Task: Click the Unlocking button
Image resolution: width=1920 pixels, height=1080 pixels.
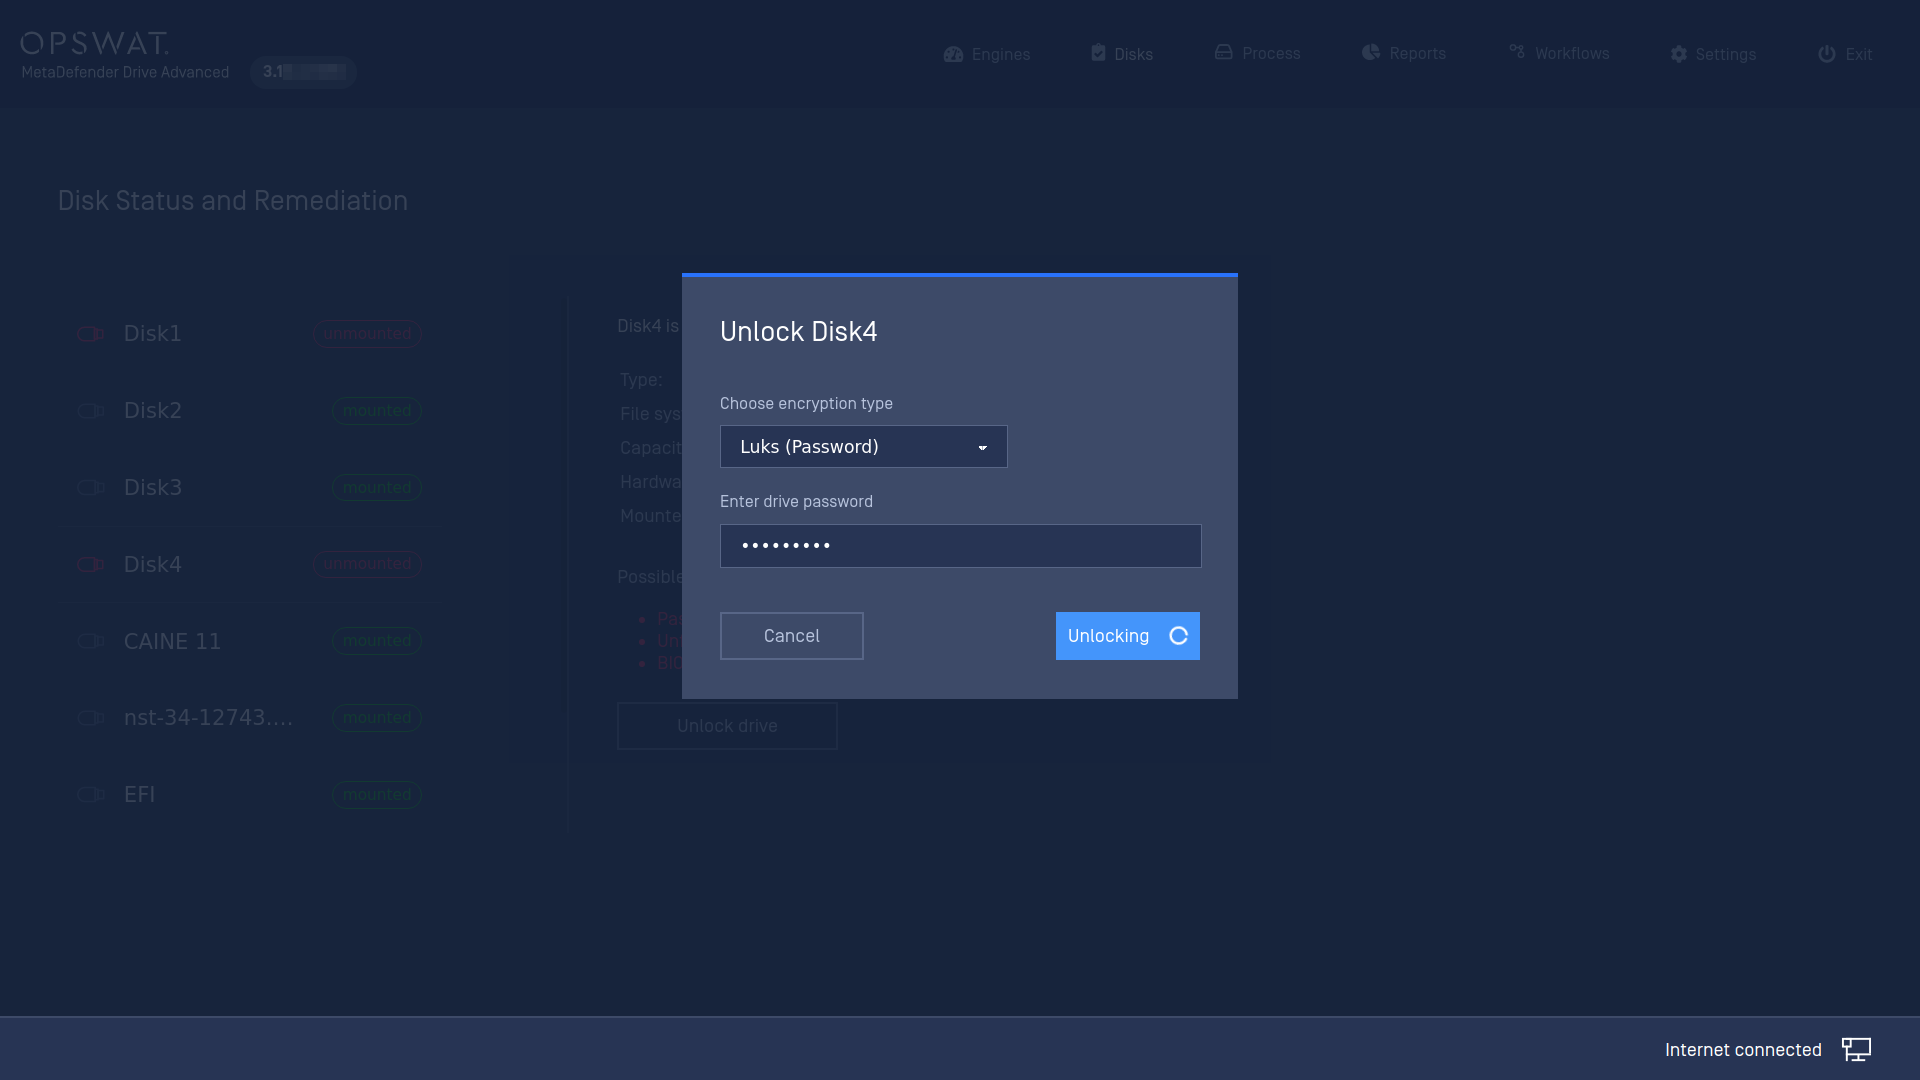Action: tap(1128, 636)
